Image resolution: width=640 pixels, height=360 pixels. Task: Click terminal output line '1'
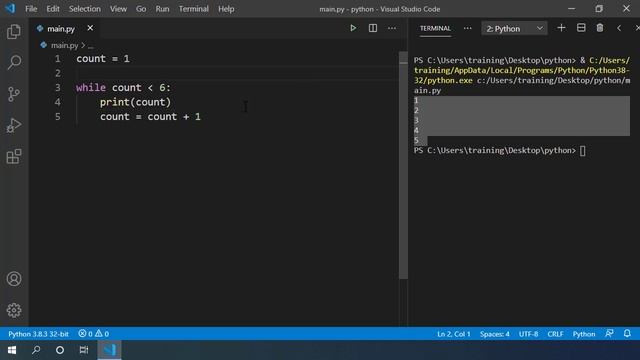coord(416,100)
